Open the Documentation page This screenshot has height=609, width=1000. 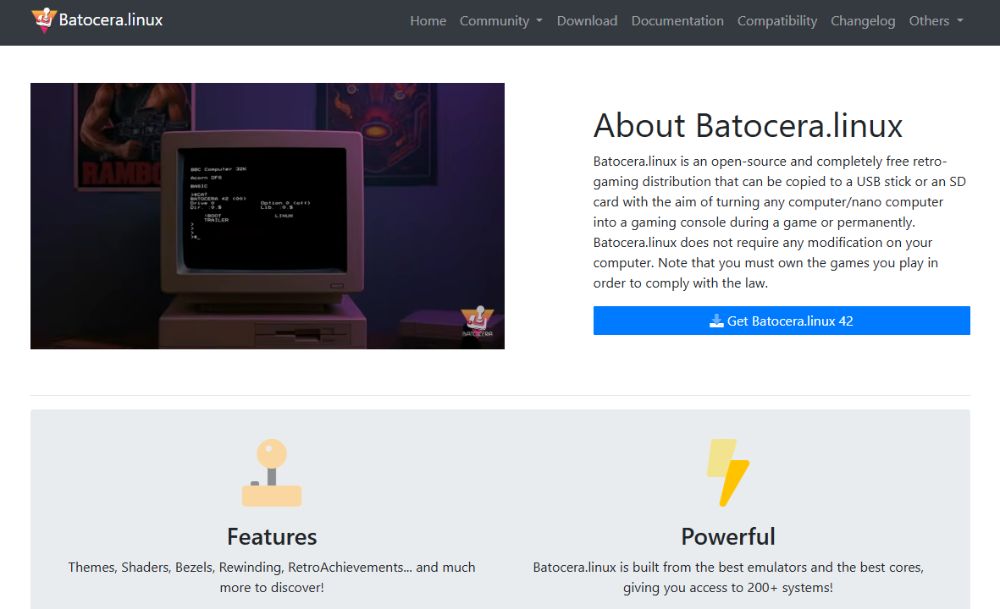677,21
